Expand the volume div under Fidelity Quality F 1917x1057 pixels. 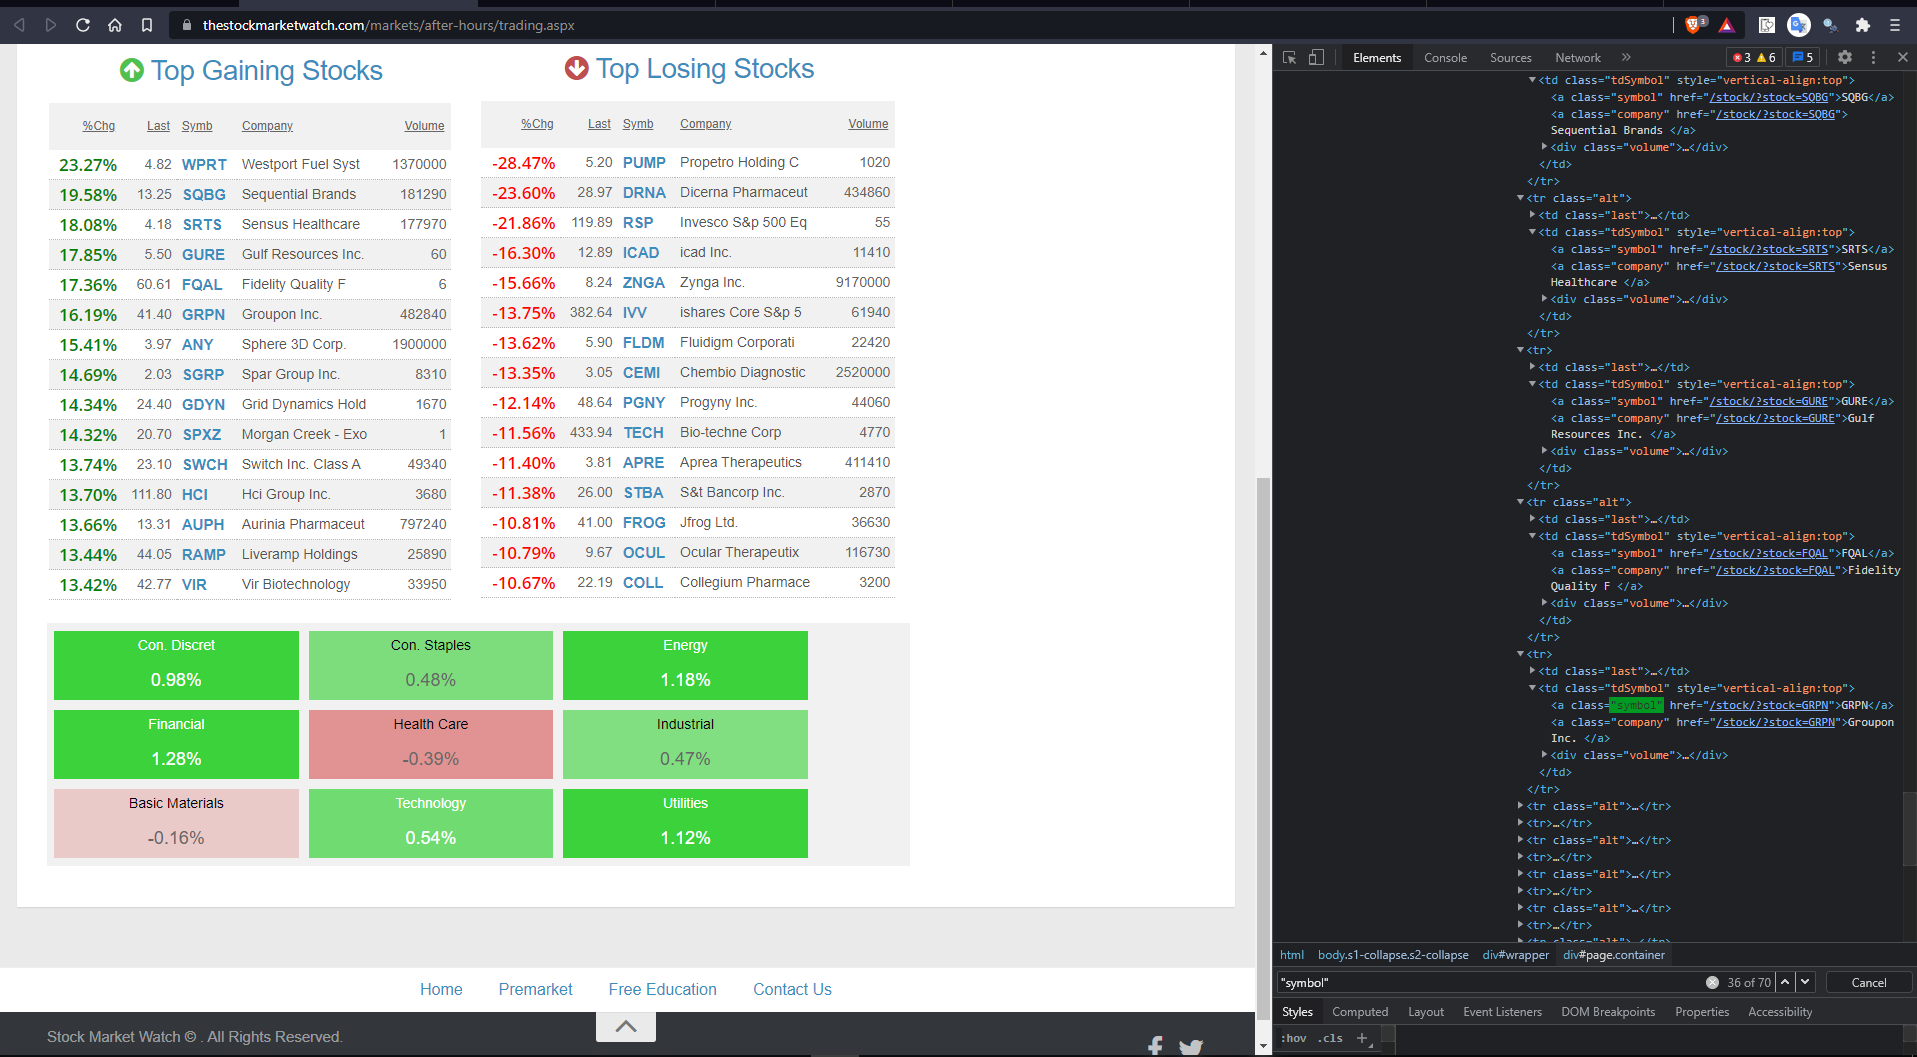pyautogui.click(x=1544, y=603)
